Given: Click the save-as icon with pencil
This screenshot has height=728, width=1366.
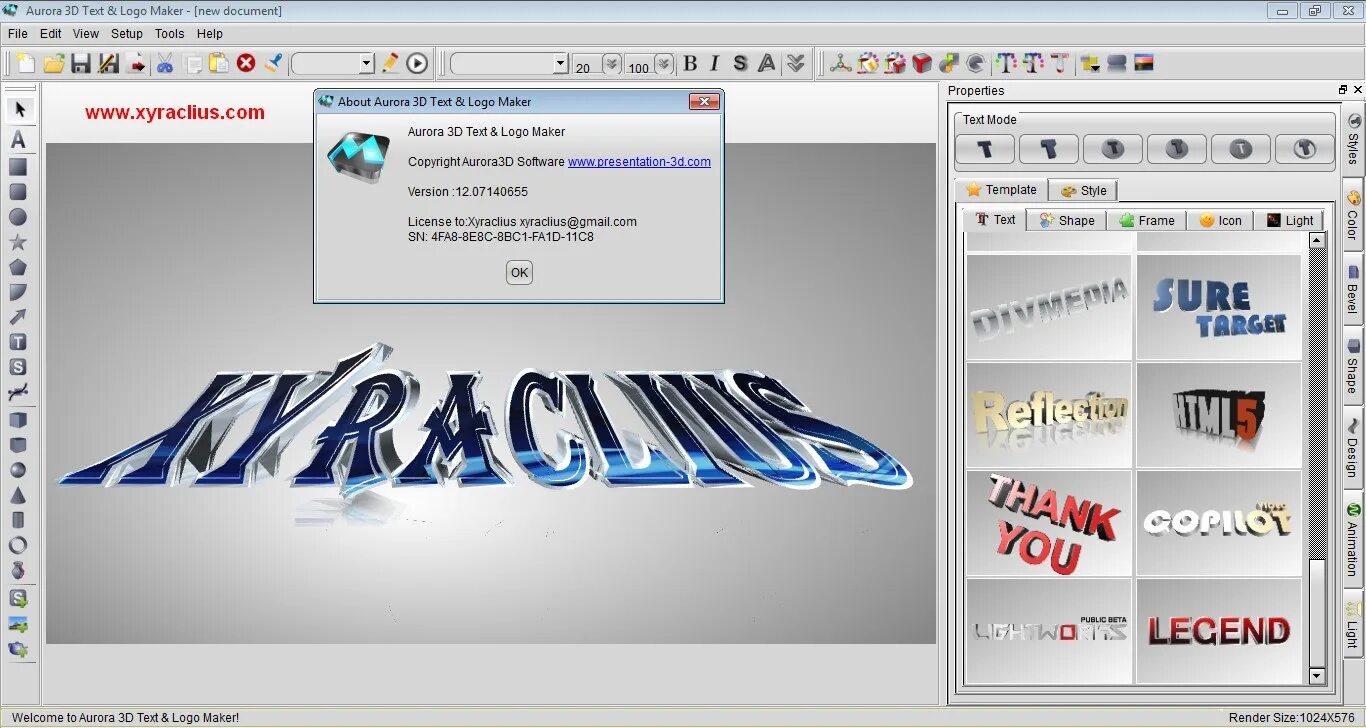Looking at the screenshot, I should tap(109, 64).
